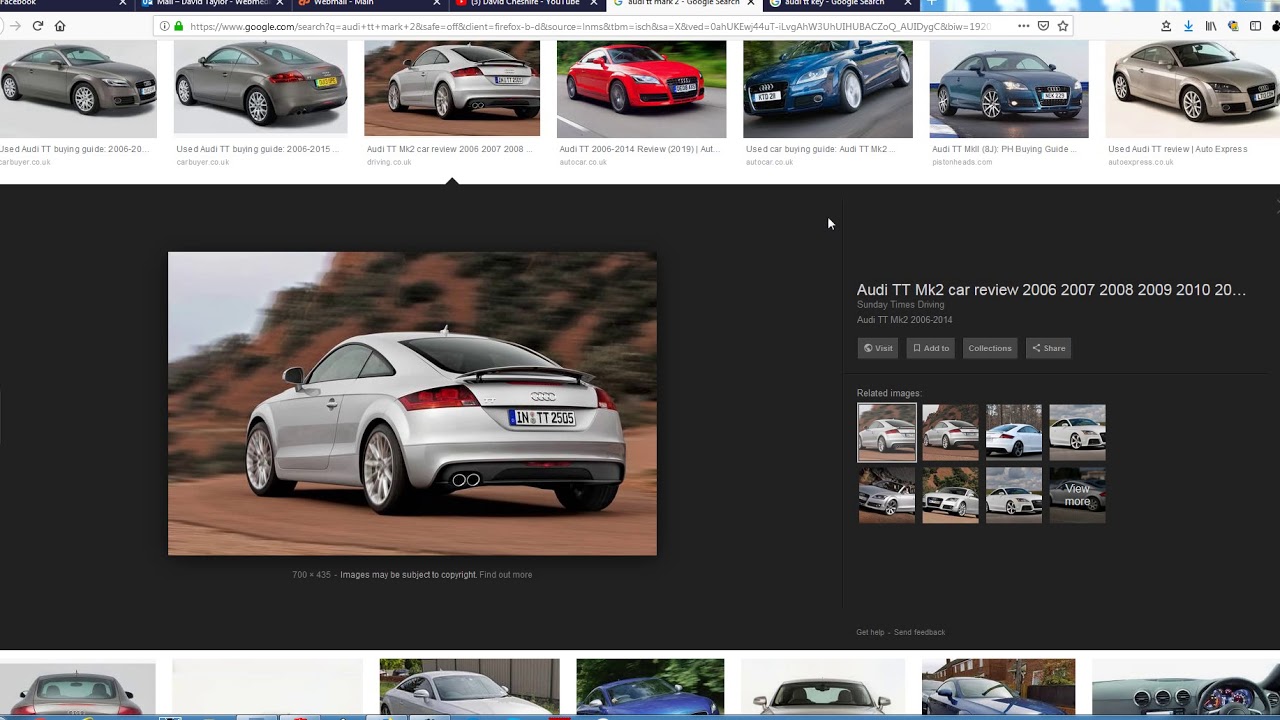Click 'Audi TT 2006-2014 Review (2019)' caption
1280x720 pixels.
point(639,149)
